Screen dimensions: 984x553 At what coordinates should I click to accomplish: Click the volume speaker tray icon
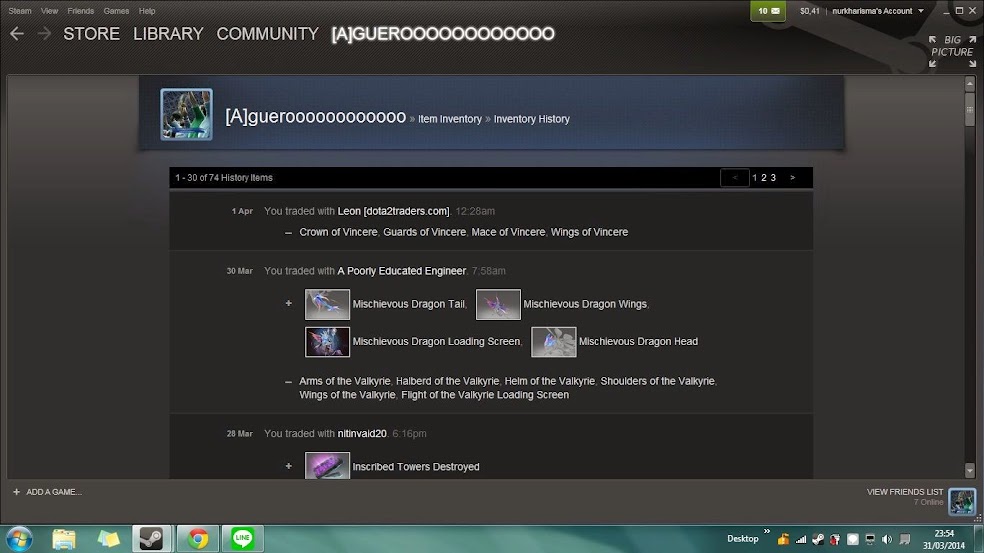click(x=887, y=539)
